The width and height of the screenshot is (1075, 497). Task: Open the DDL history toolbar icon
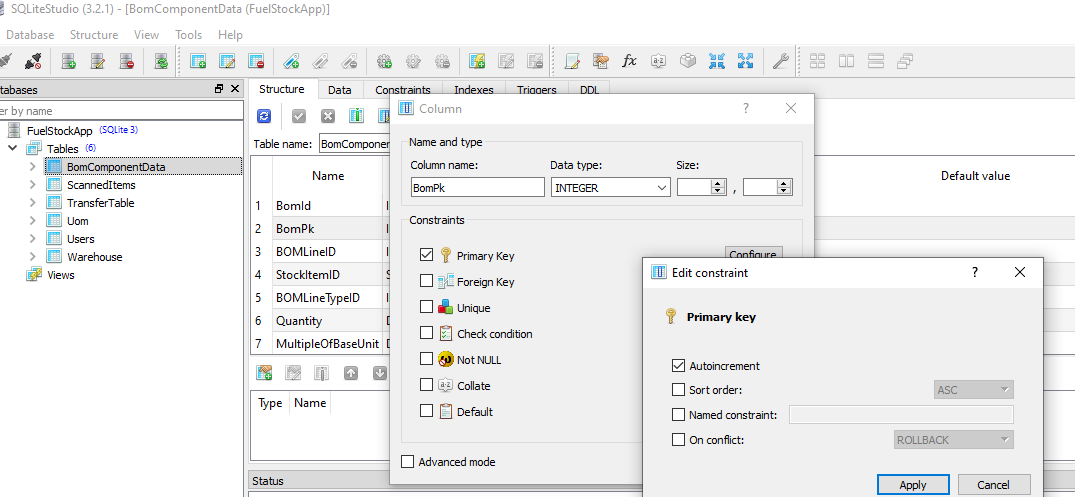pos(601,62)
